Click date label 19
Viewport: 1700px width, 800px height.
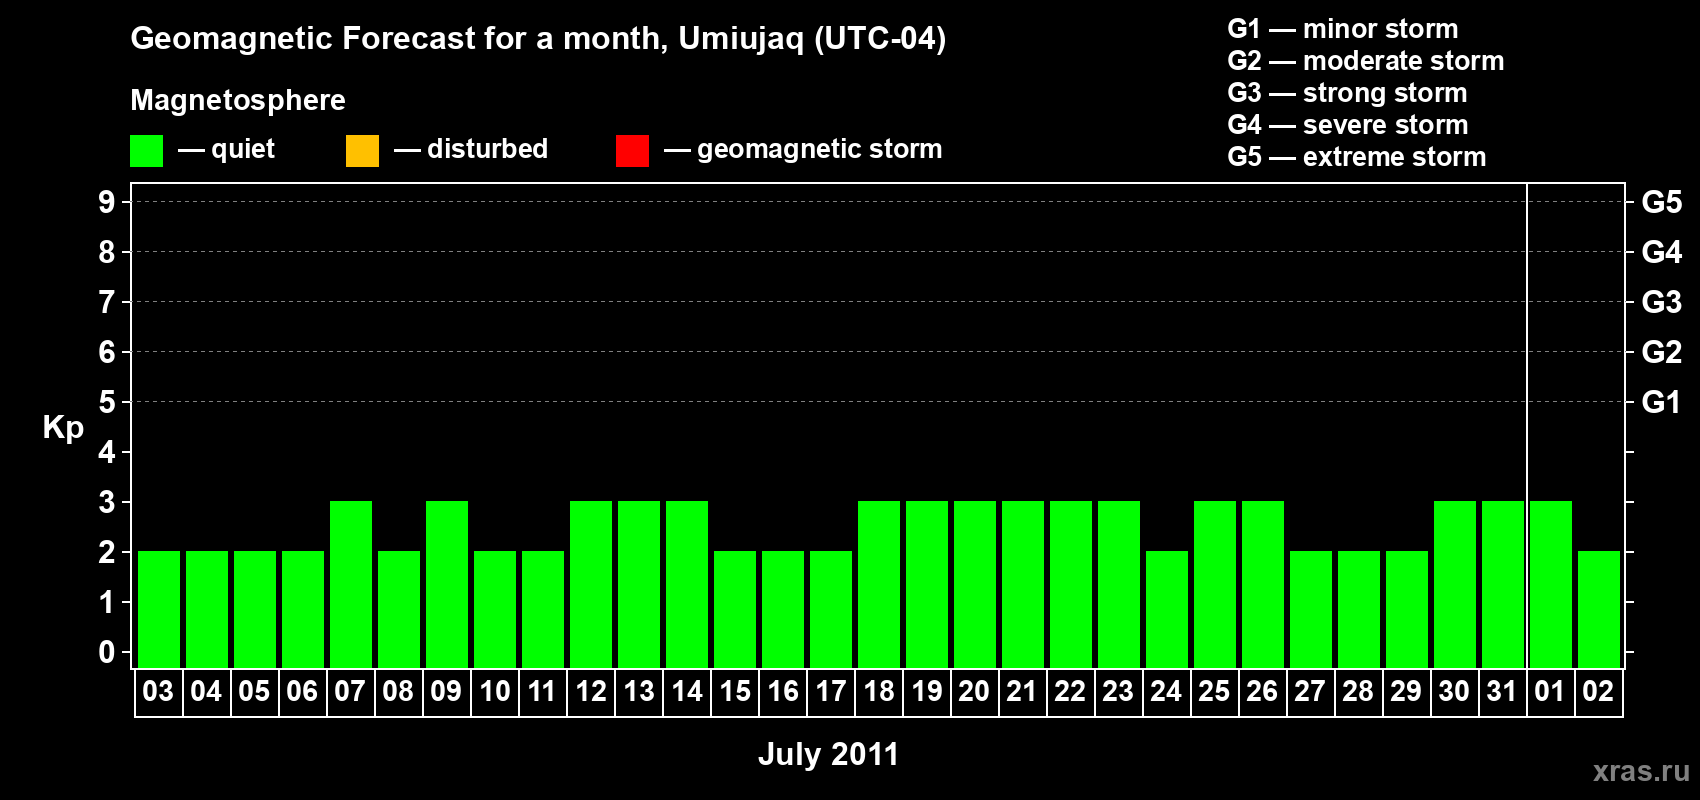(926, 691)
